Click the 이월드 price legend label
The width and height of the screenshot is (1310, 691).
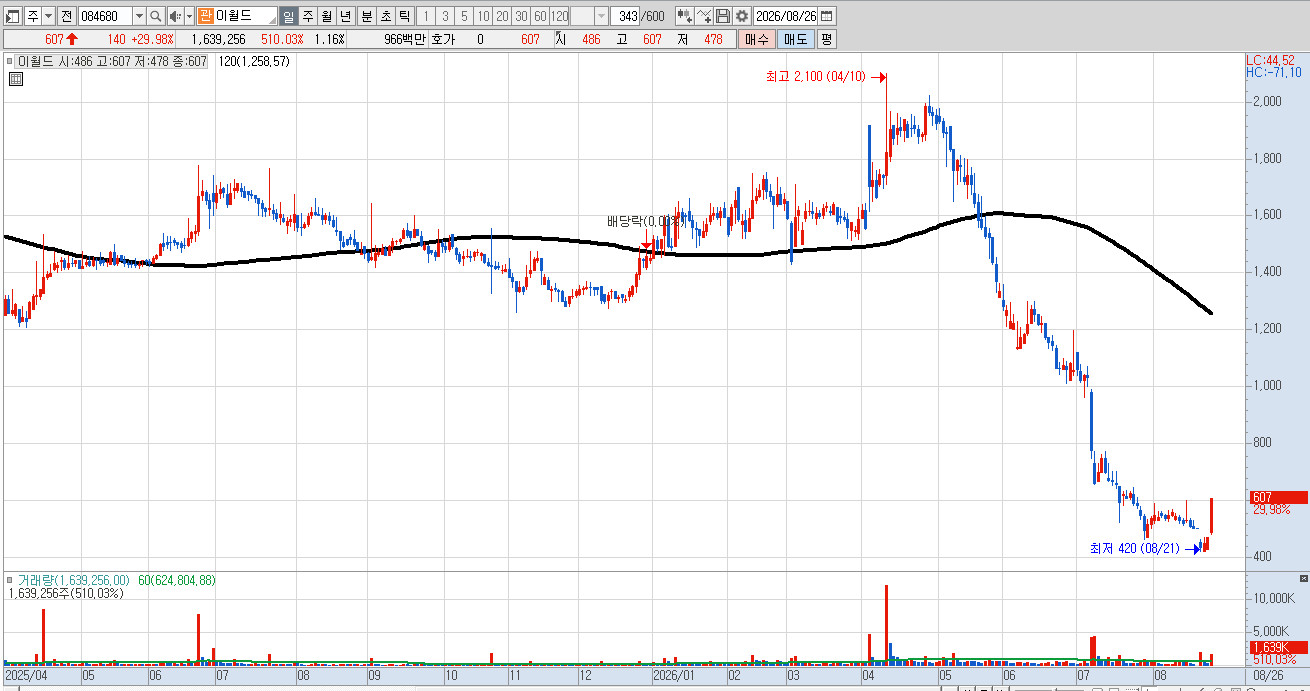tap(112, 61)
